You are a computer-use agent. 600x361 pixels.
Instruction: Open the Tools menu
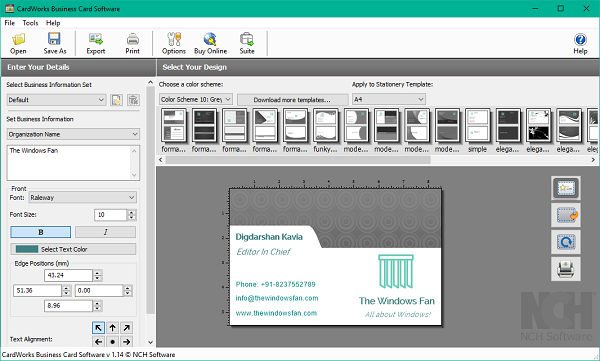click(x=30, y=23)
